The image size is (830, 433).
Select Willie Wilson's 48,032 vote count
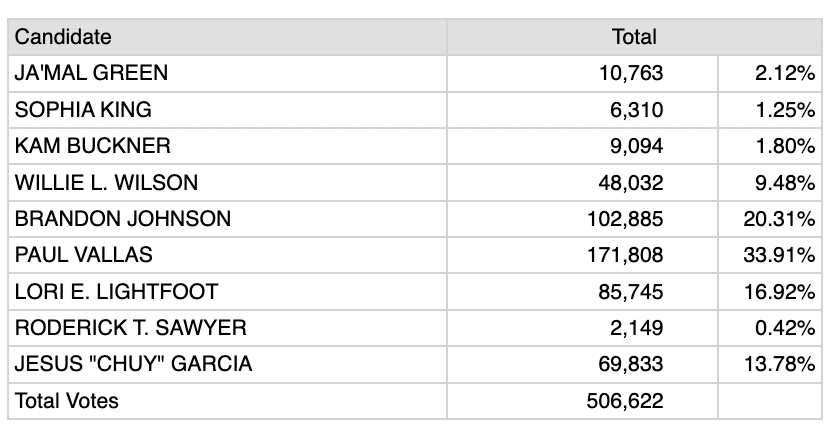[x=630, y=183]
